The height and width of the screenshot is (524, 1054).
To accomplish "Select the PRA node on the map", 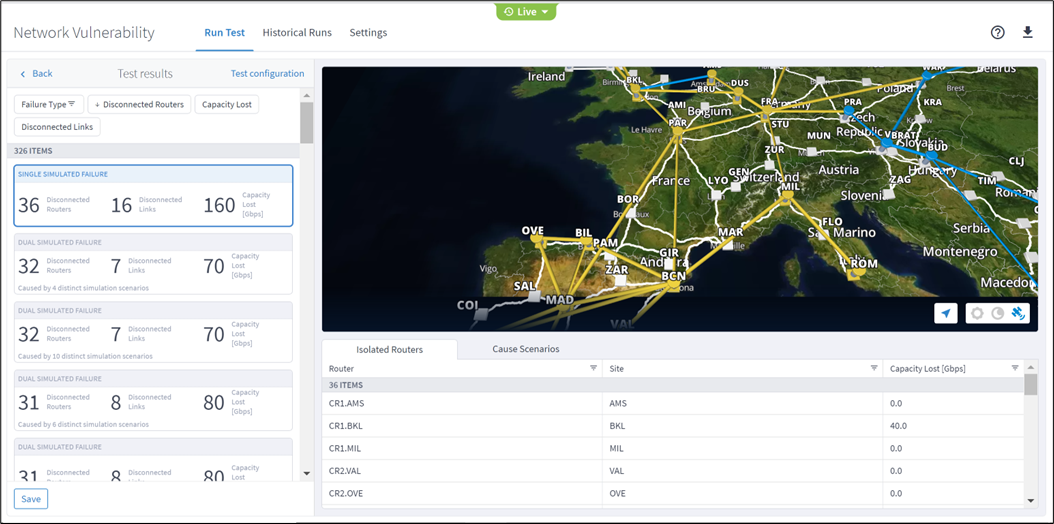I will (x=848, y=111).
